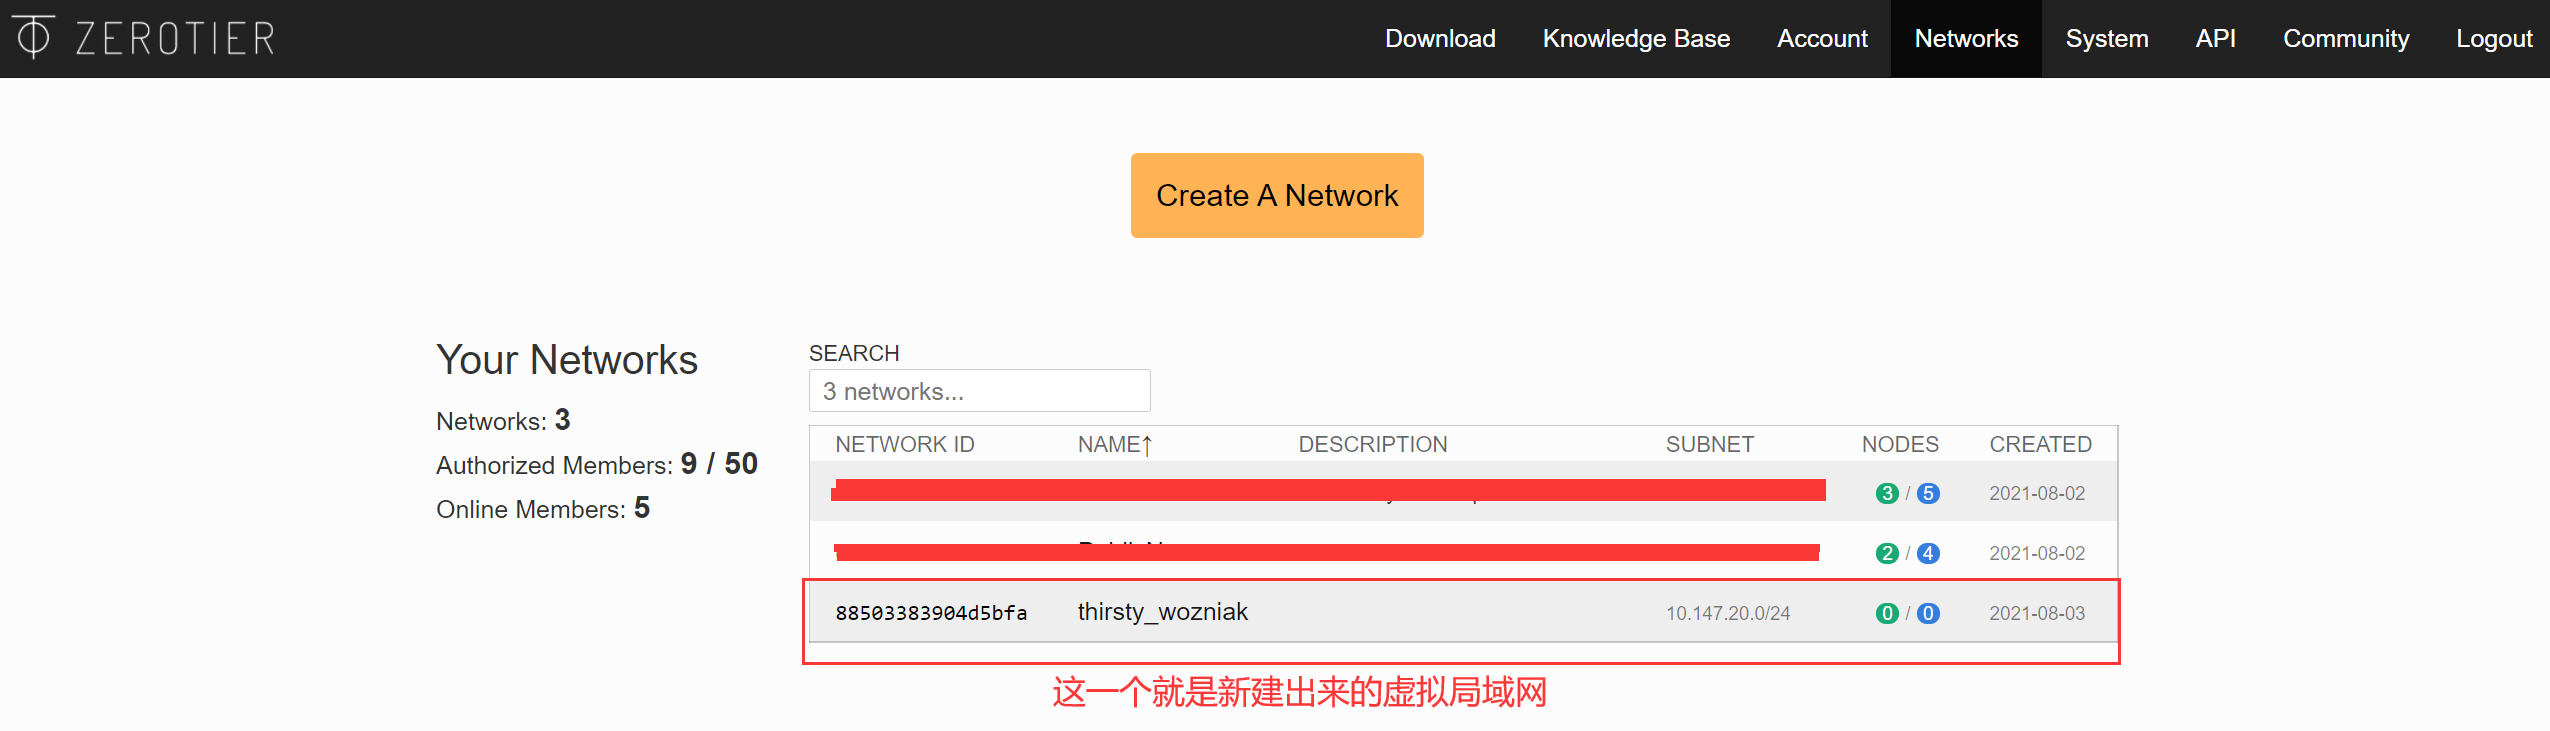
Task: Open network ID 88503383904d5bfa
Action: point(931,613)
